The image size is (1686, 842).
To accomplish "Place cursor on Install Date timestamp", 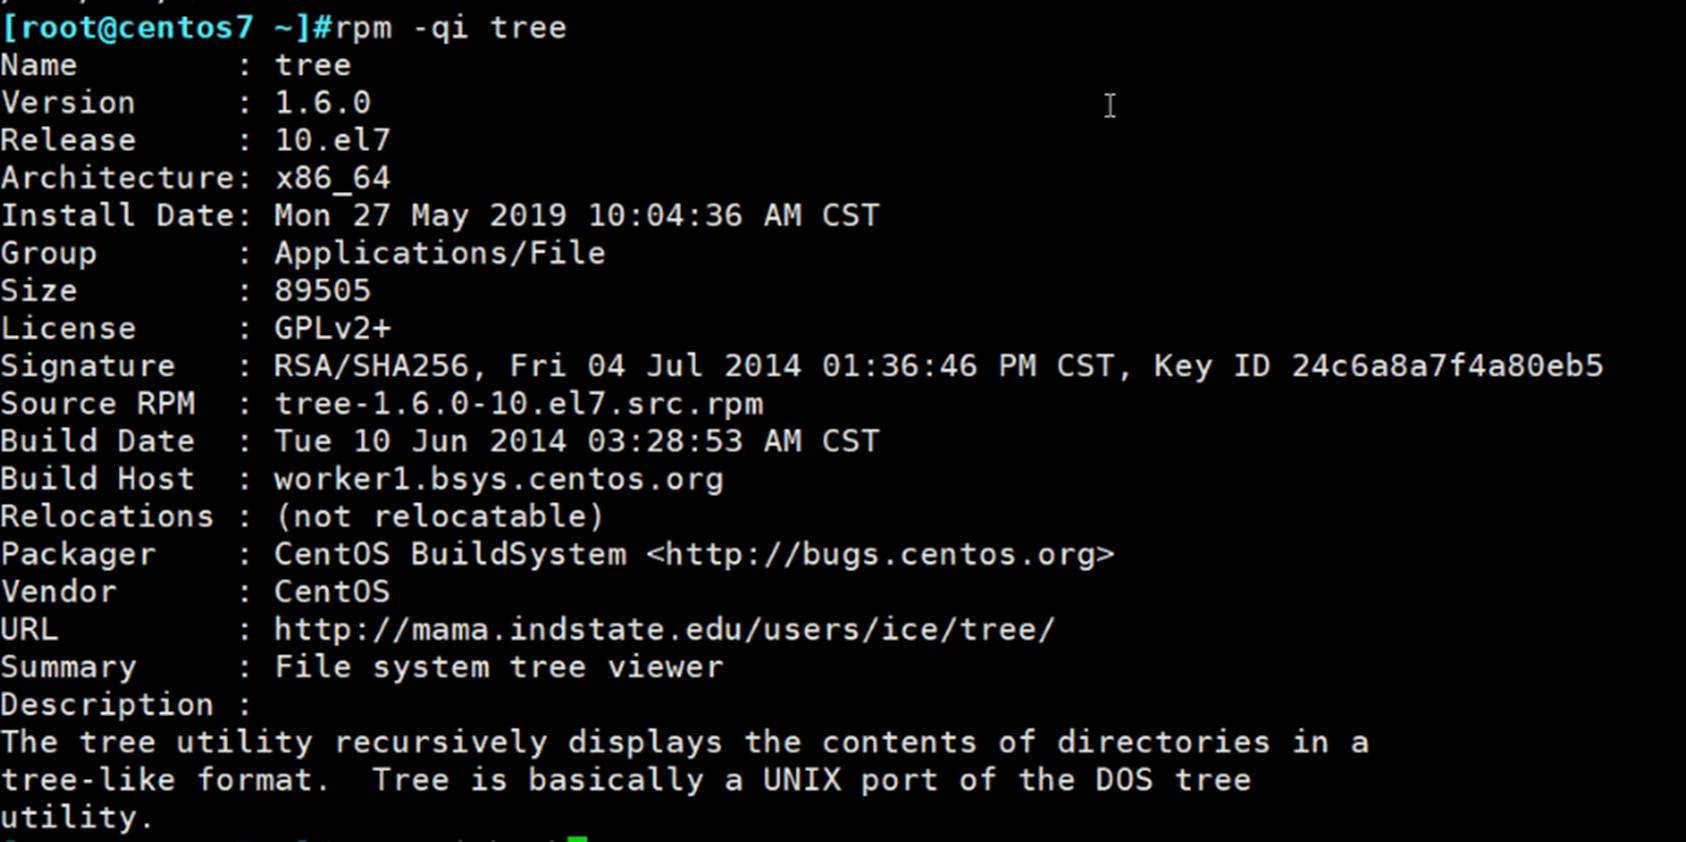I will click(576, 216).
